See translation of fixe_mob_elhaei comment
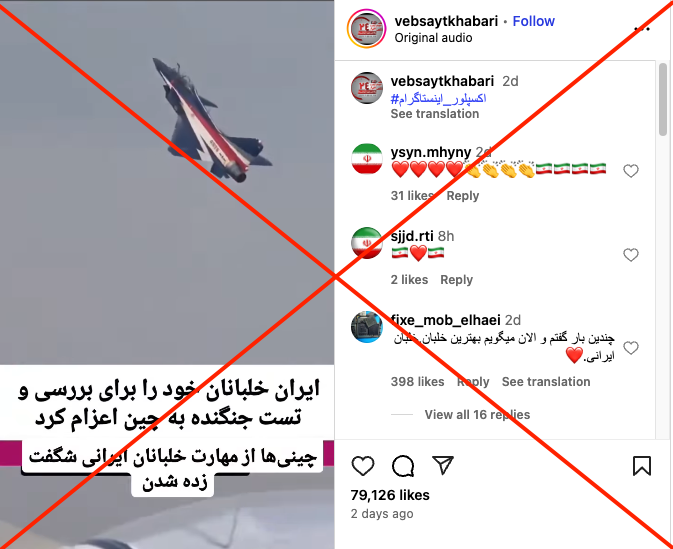673x549 pixels. click(x=546, y=382)
